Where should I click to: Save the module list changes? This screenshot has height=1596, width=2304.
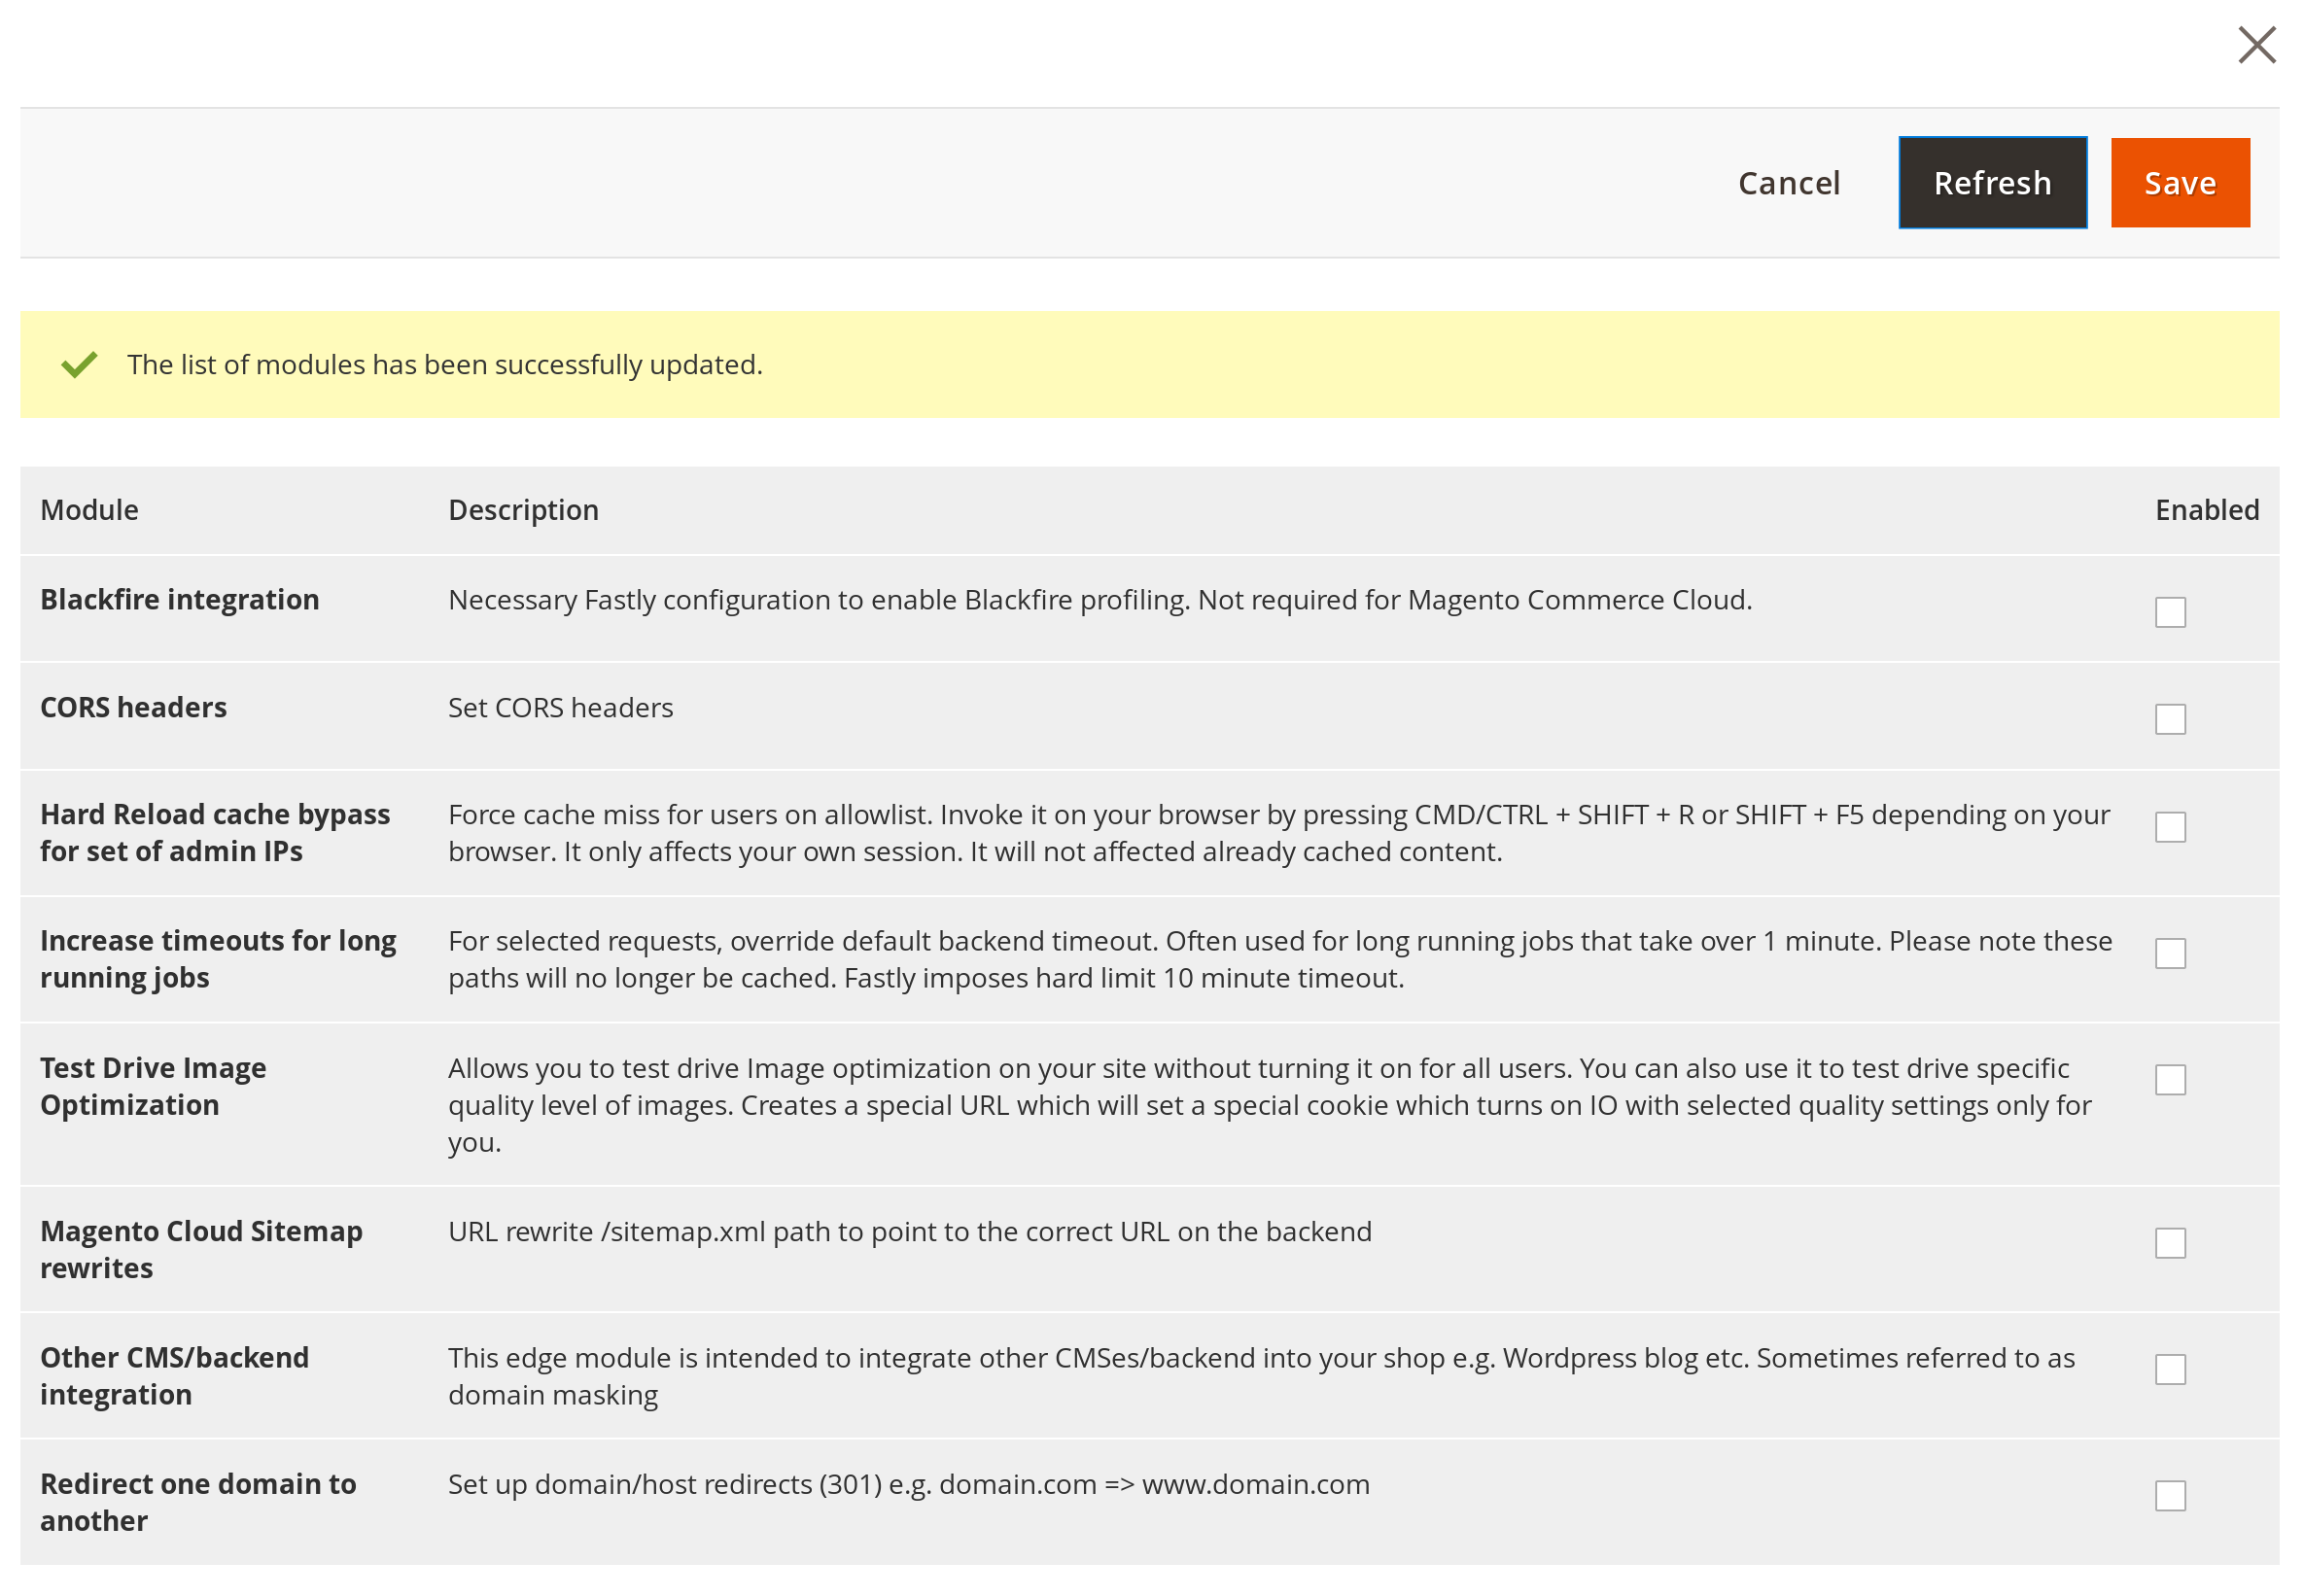[2179, 183]
